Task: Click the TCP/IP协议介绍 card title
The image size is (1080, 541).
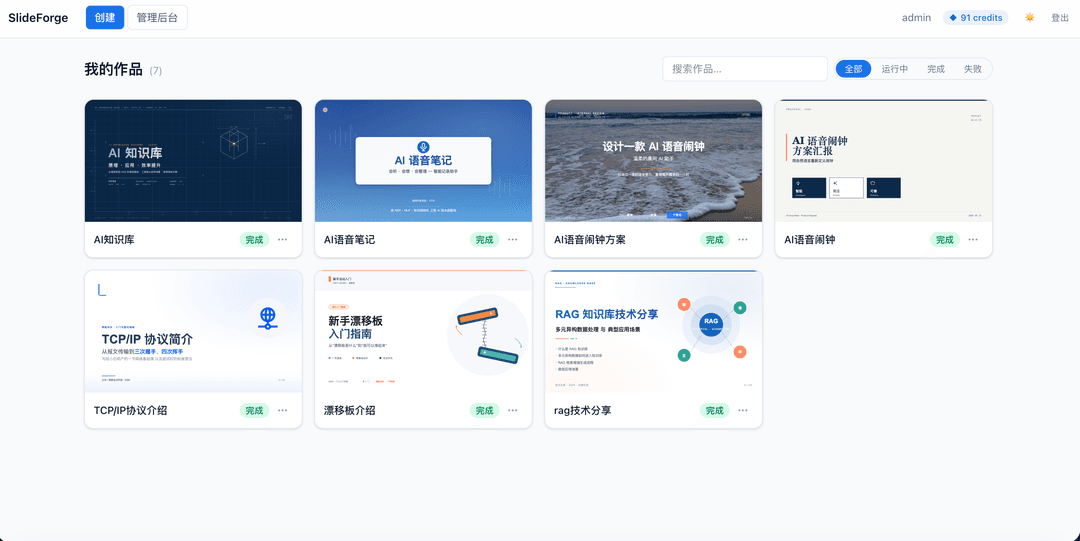Action: point(130,411)
